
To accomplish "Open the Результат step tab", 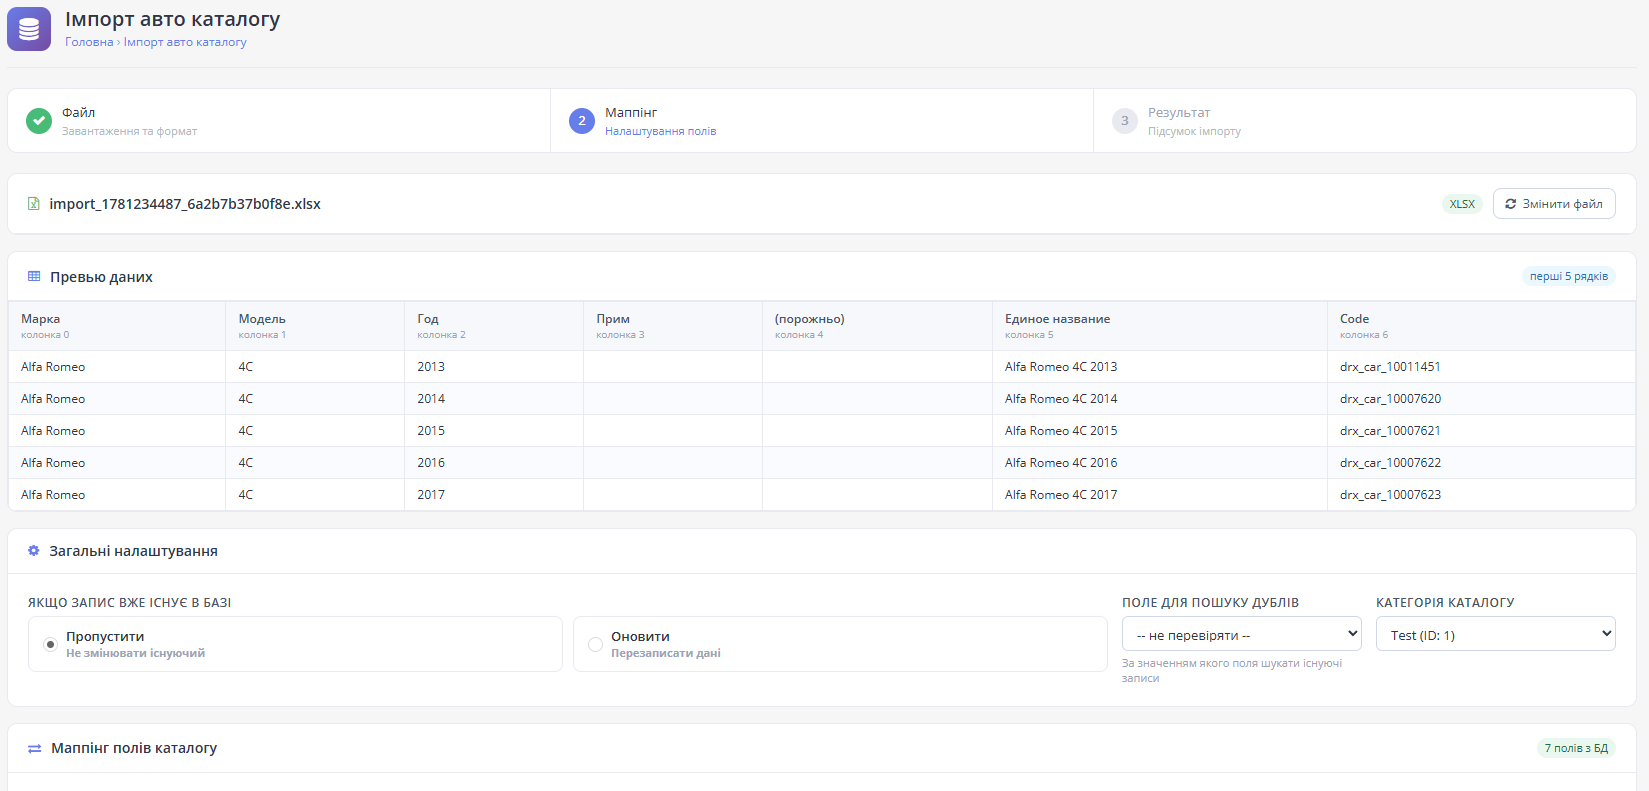I will coord(1364,121).
